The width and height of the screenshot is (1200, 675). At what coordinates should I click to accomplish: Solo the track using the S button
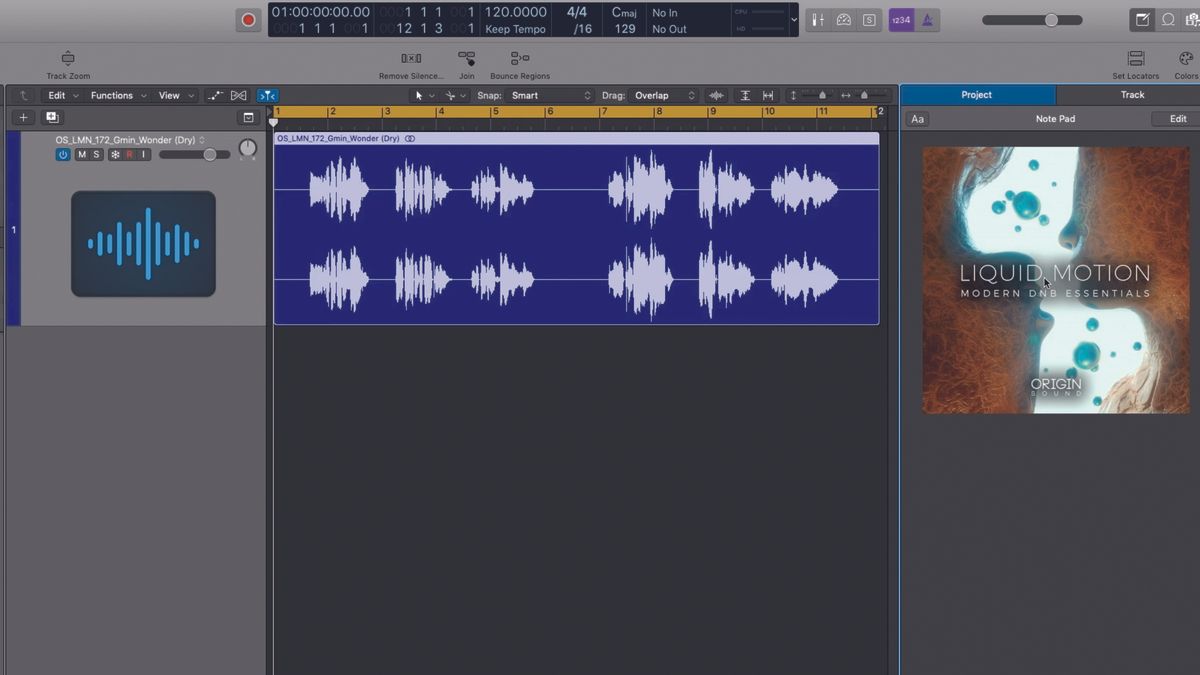(96, 154)
